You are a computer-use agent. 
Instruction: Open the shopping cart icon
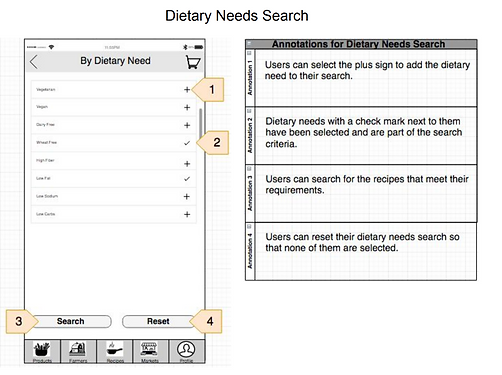[x=193, y=62]
